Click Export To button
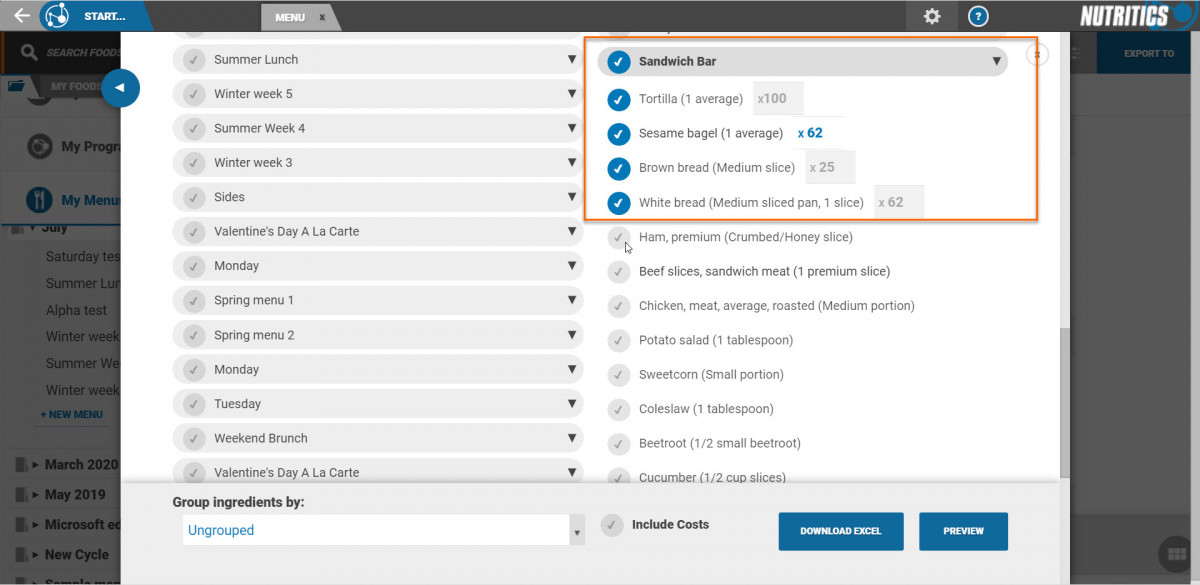 [x=1148, y=53]
